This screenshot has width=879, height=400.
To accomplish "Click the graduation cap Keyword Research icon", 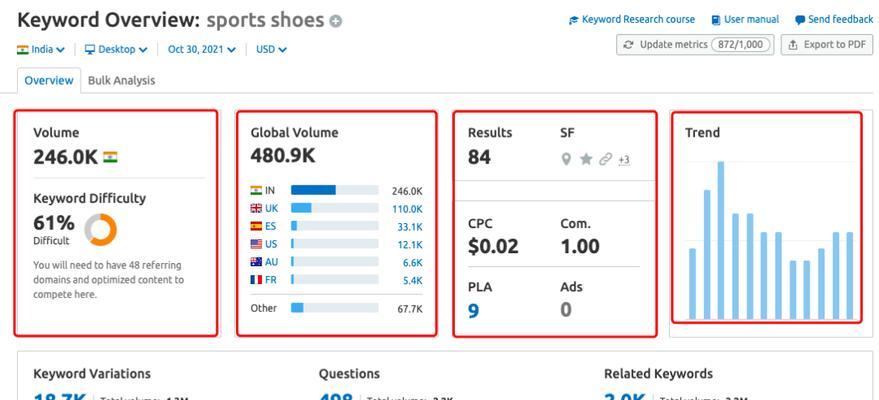I will click(573, 20).
